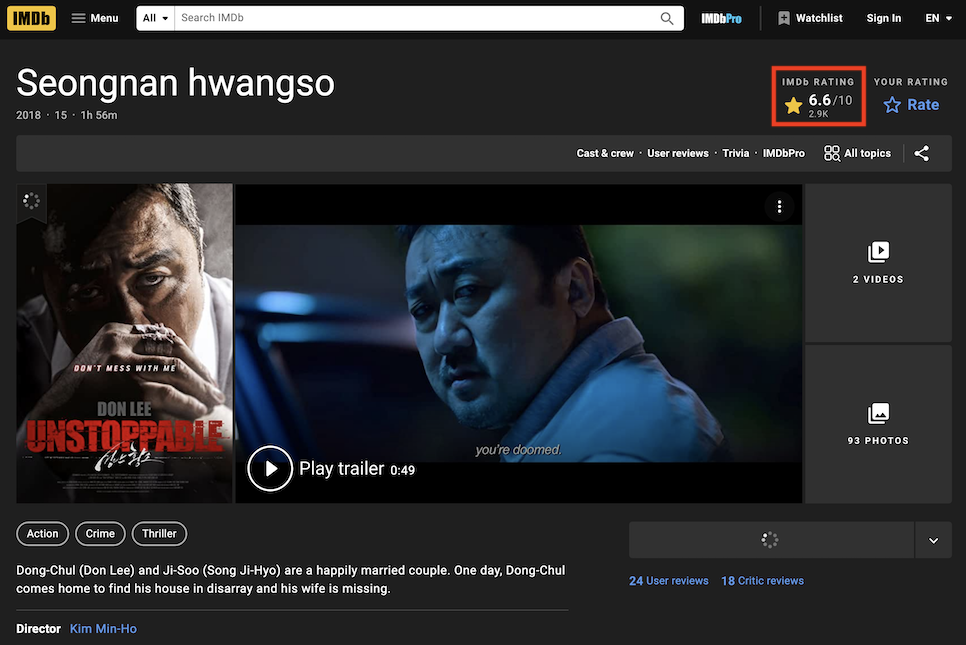Open the 93 Photos tile
This screenshot has height=645, width=966.
point(878,424)
